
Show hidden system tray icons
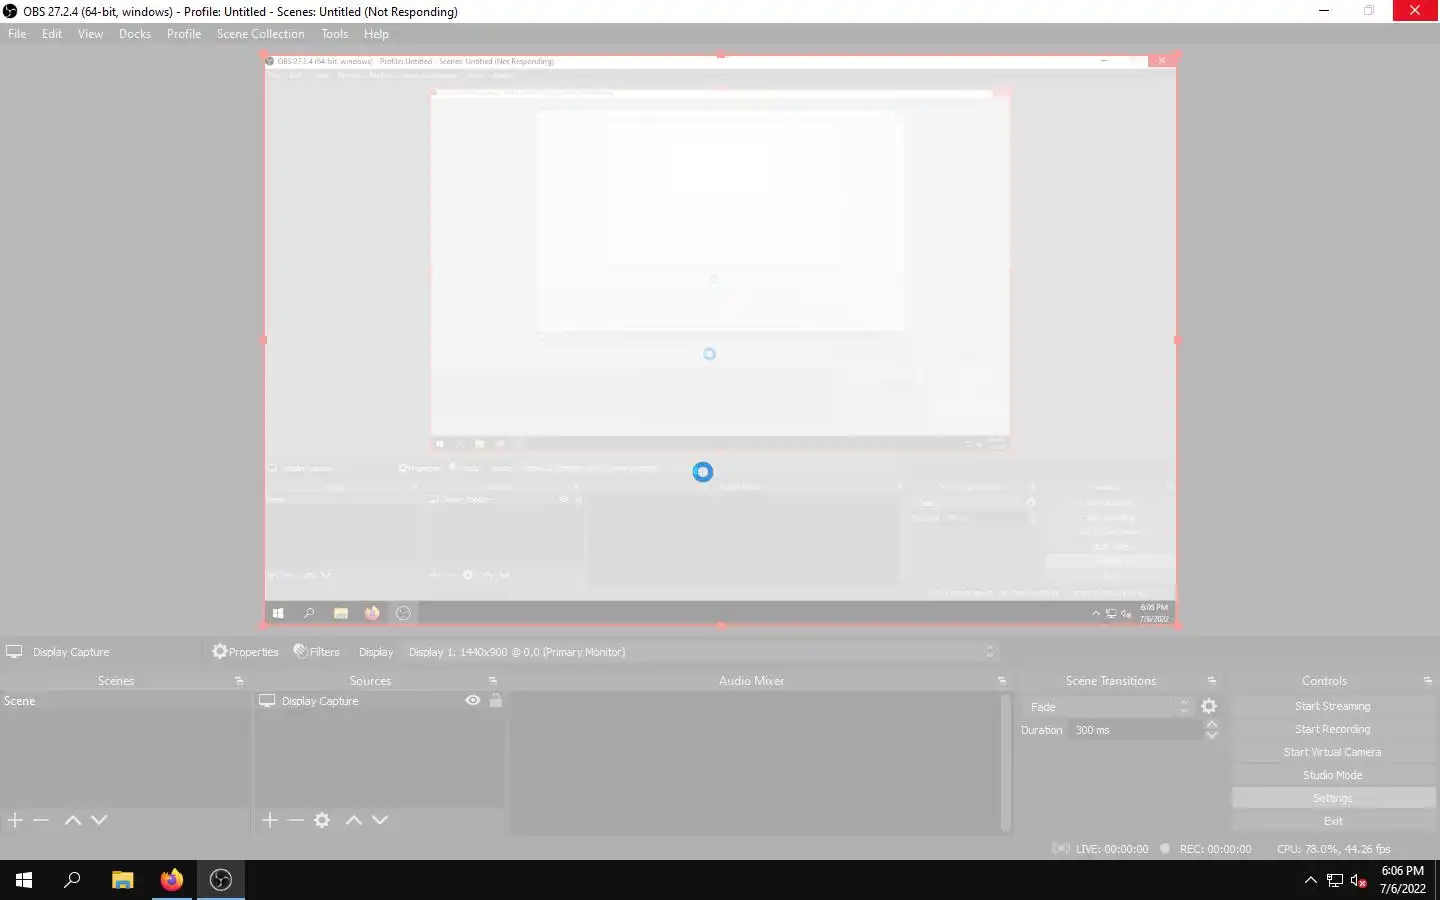pos(1310,880)
